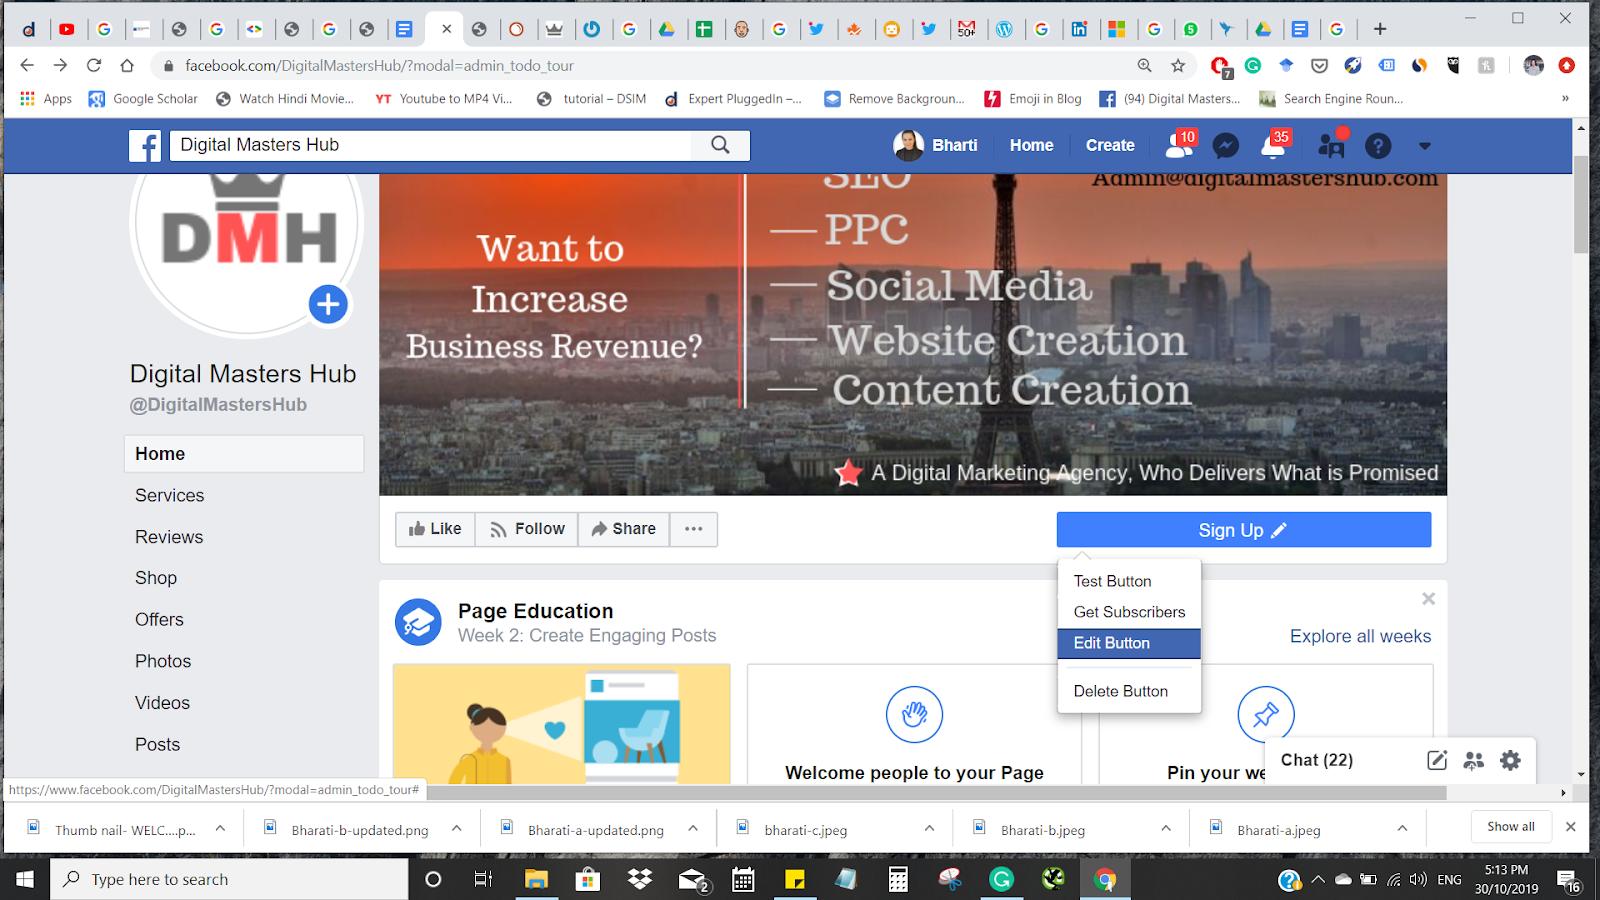The width and height of the screenshot is (1600, 900).
Task: Open friend requests icon with badge 10
Action: [1179, 146]
